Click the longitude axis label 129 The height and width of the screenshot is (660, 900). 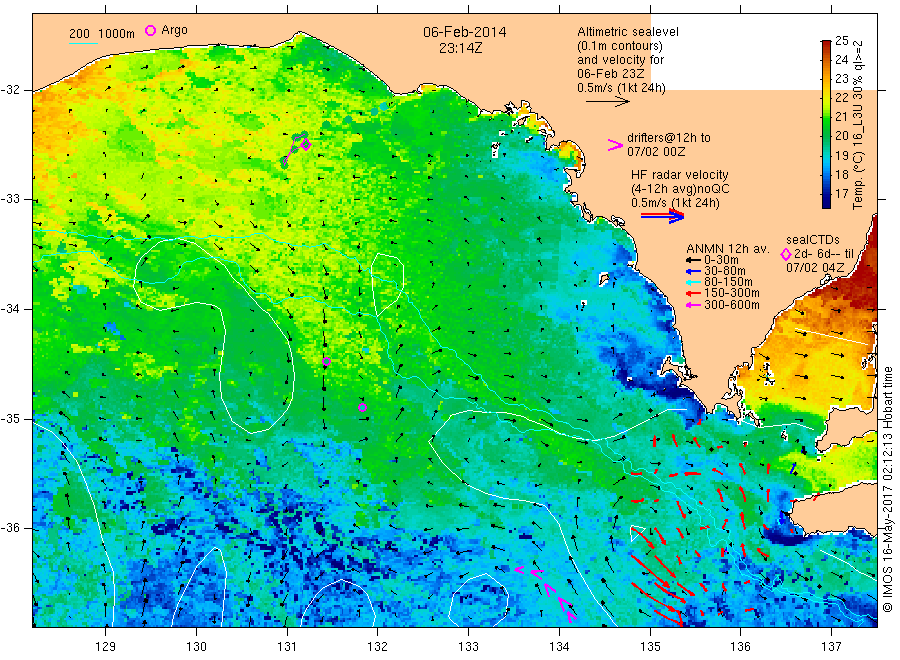click(106, 647)
